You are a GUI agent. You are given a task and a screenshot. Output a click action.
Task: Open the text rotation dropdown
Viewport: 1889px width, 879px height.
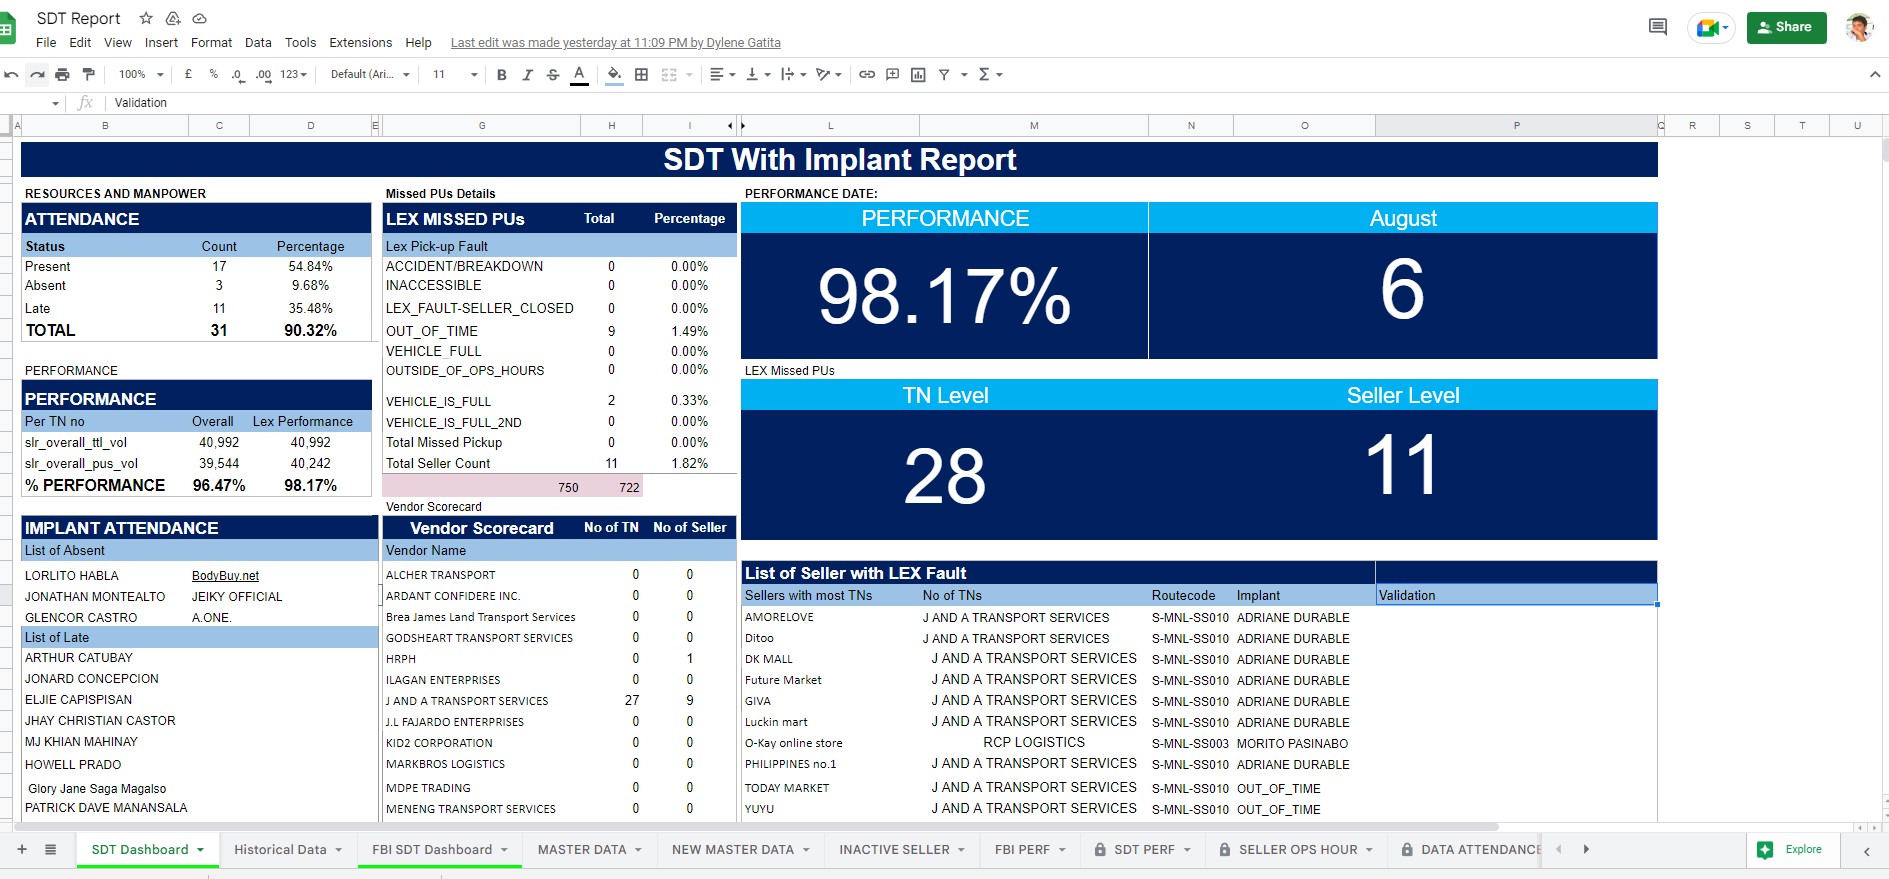828,74
